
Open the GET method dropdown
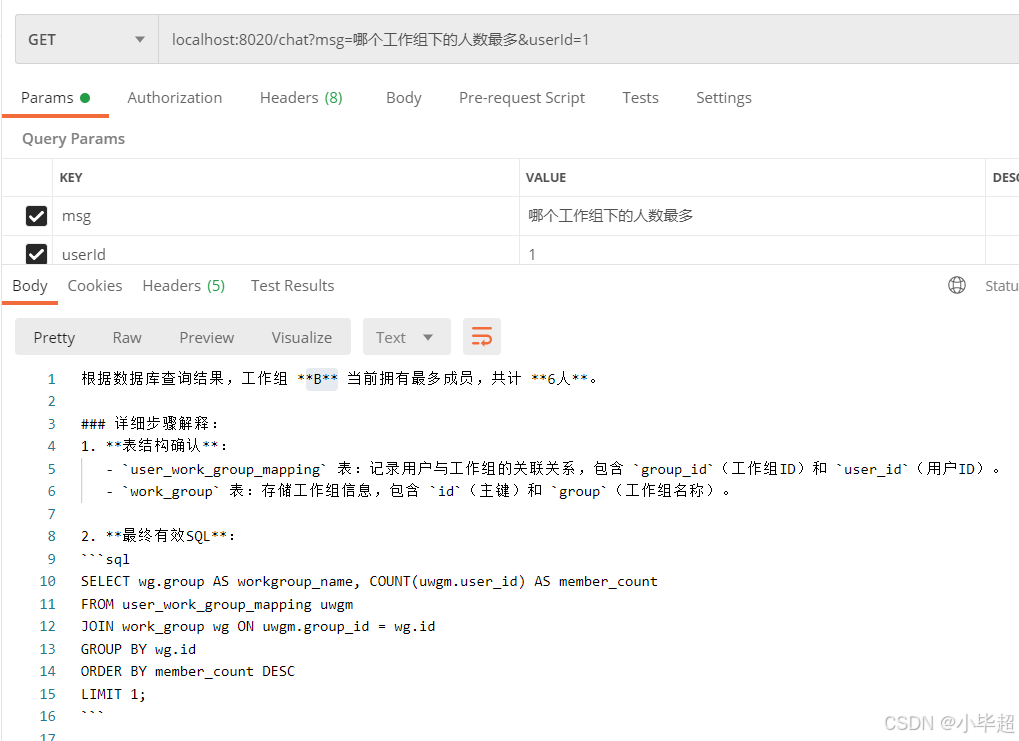tap(86, 40)
